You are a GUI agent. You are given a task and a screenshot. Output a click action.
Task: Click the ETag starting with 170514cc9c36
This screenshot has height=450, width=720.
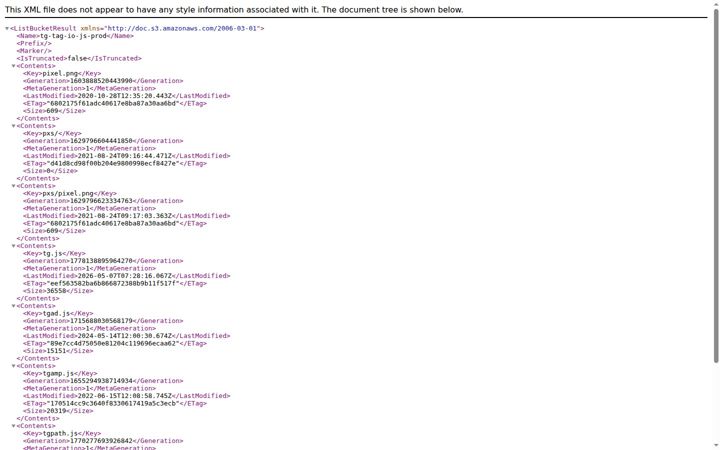[x=113, y=404]
